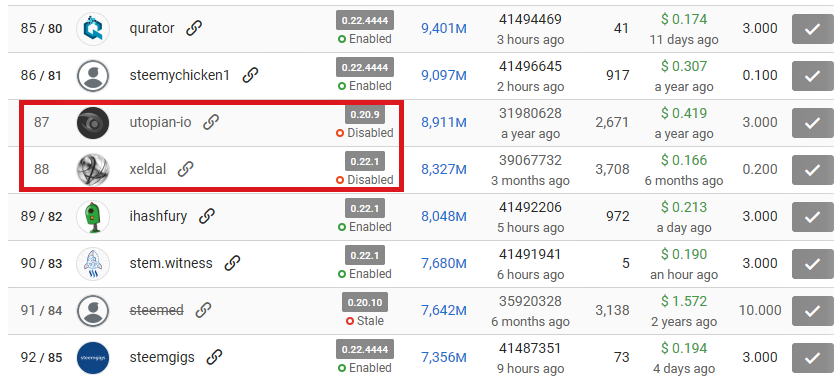This screenshot has height=381, width=838.
Task: Open steemed's link icon
Action: click(x=203, y=310)
